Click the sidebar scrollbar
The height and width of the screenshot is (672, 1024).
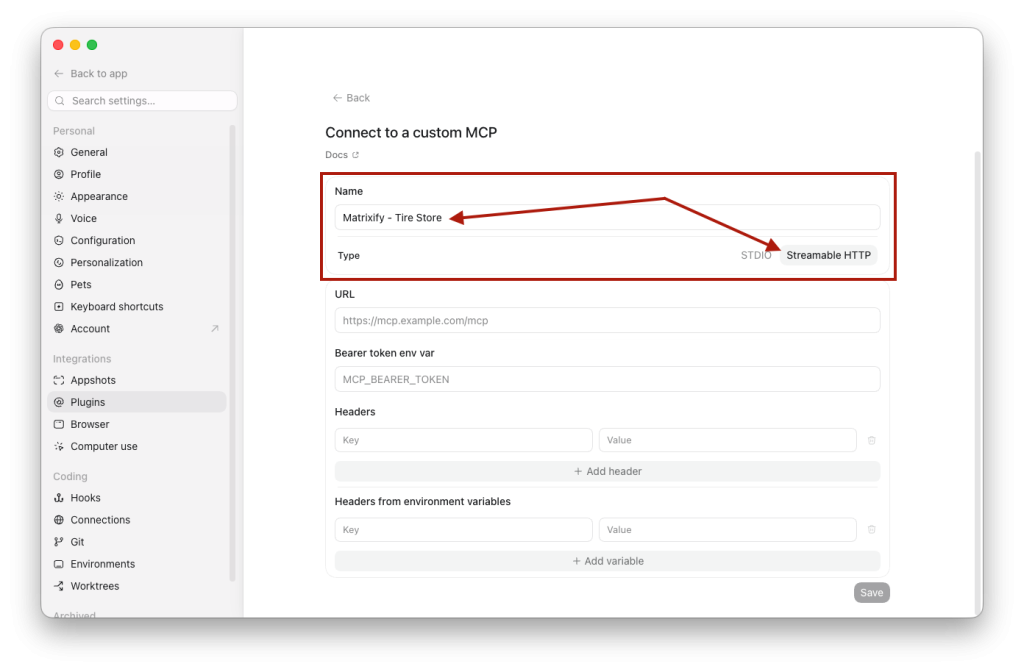coord(232,353)
